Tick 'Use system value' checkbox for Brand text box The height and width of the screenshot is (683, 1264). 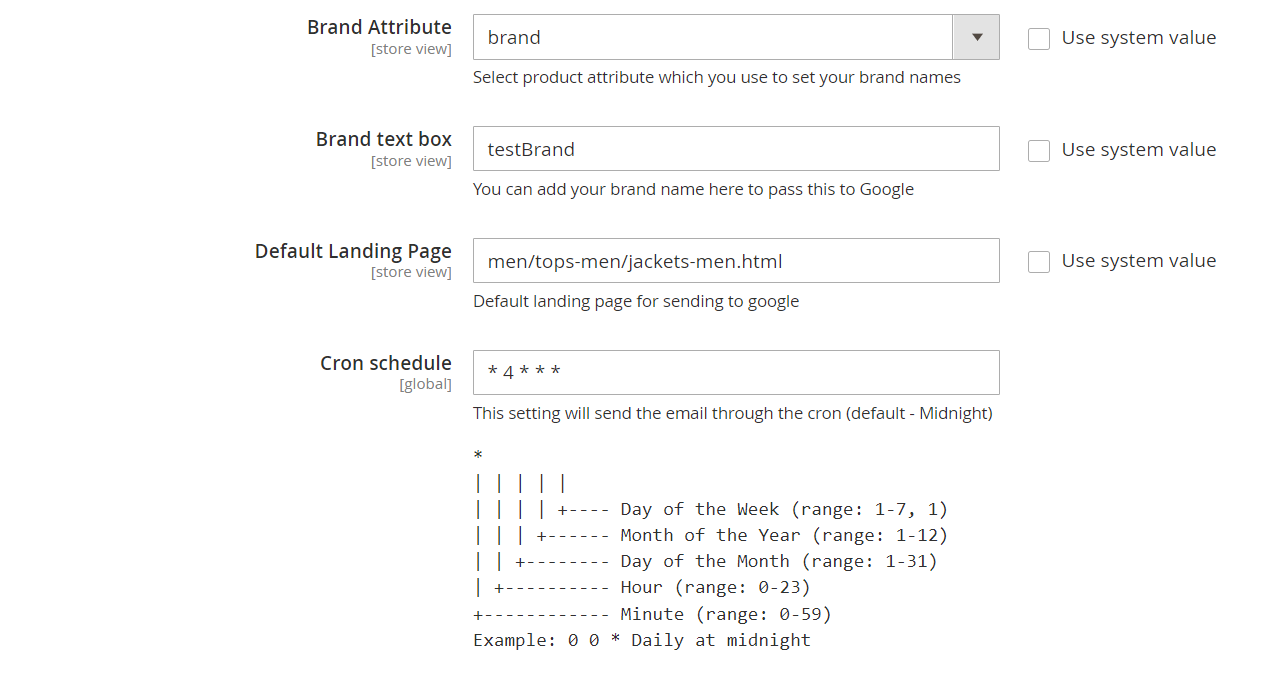(1039, 150)
